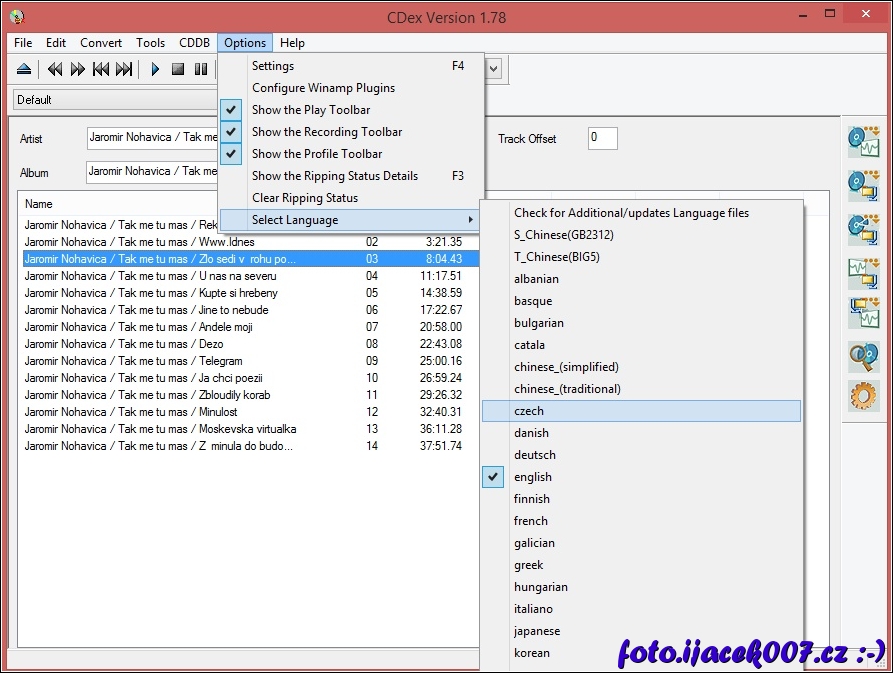Click the Pause playback icon
Screen dimensions: 893x673
[x=201, y=69]
